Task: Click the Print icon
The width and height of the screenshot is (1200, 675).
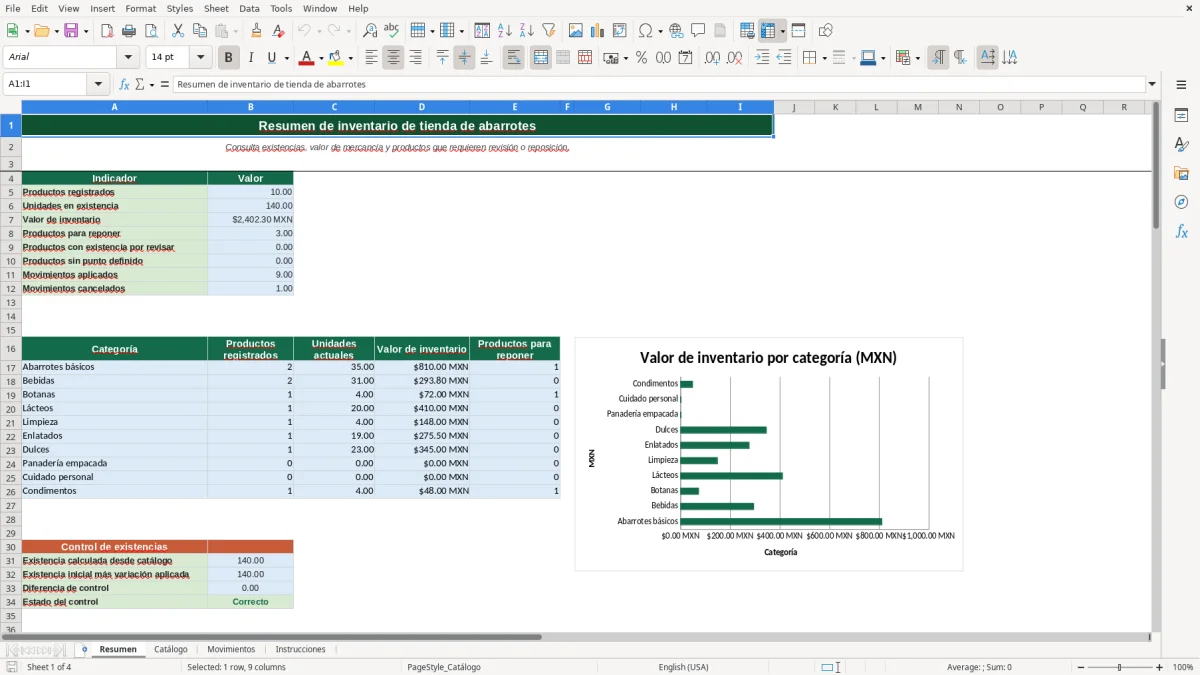Action: 129,31
